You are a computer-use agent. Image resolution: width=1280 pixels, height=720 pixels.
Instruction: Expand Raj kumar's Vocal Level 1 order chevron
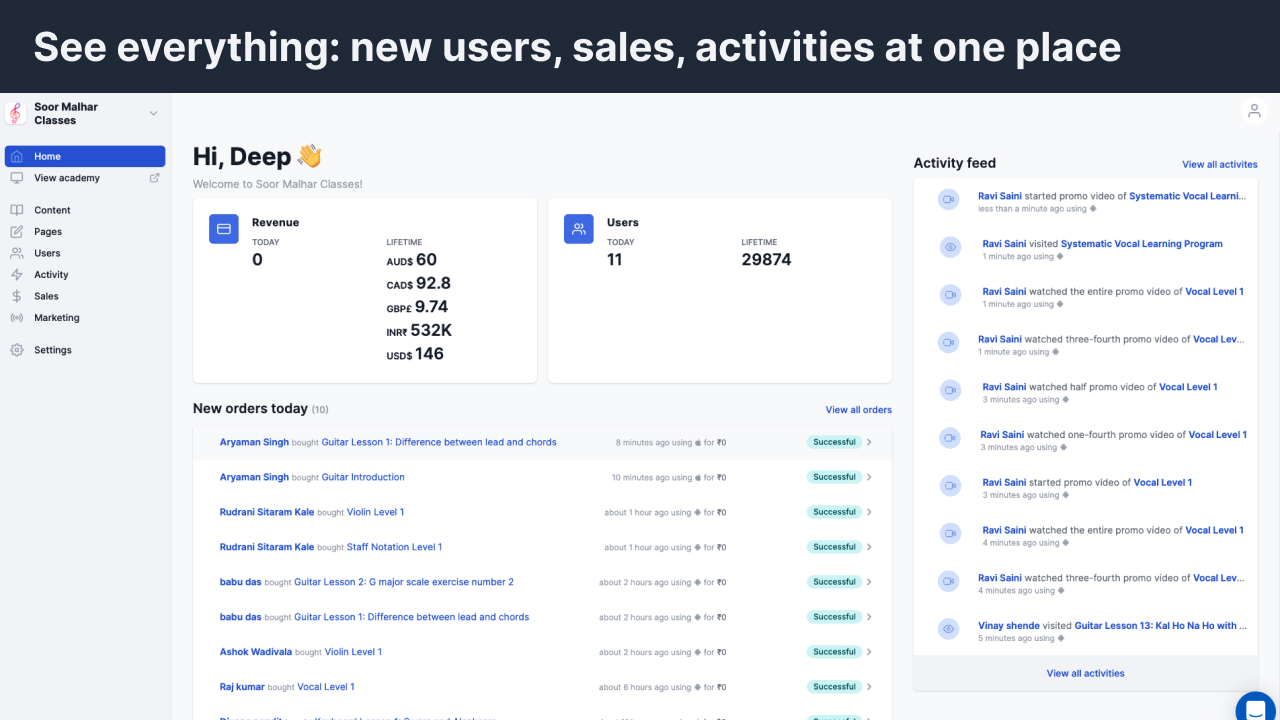869,687
